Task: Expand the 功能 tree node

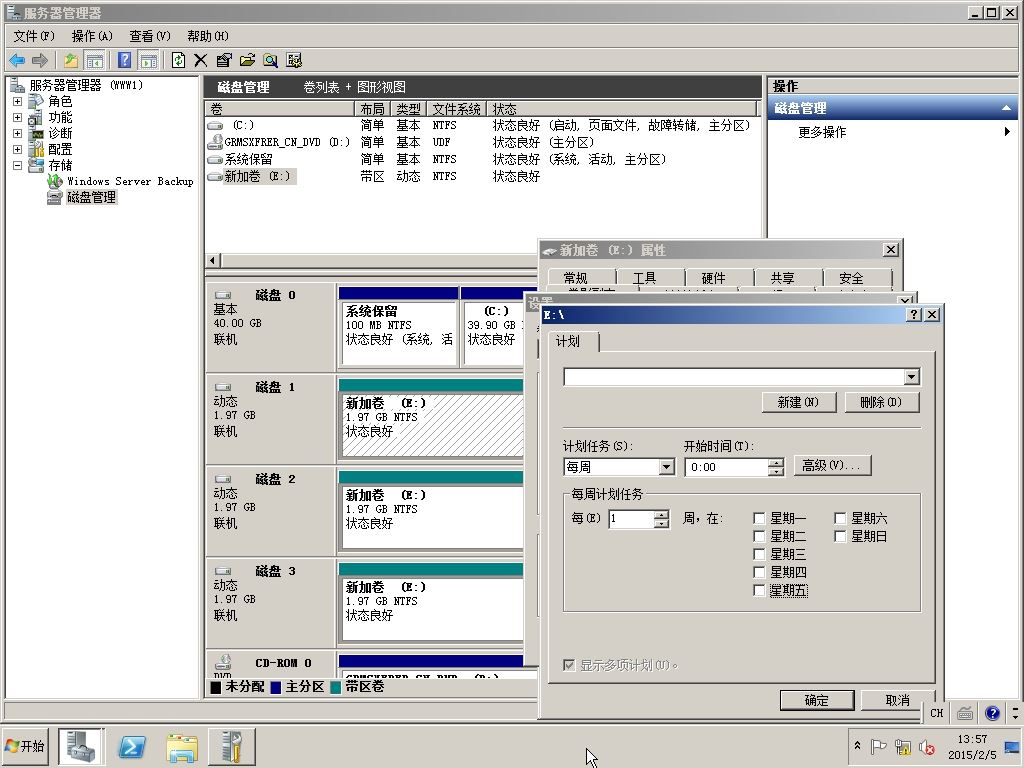Action: pos(17,118)
